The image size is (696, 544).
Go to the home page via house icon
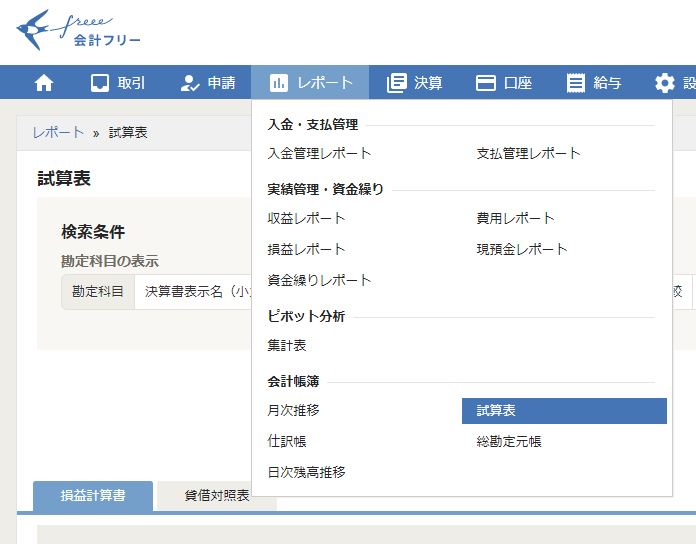click(44, 83)
